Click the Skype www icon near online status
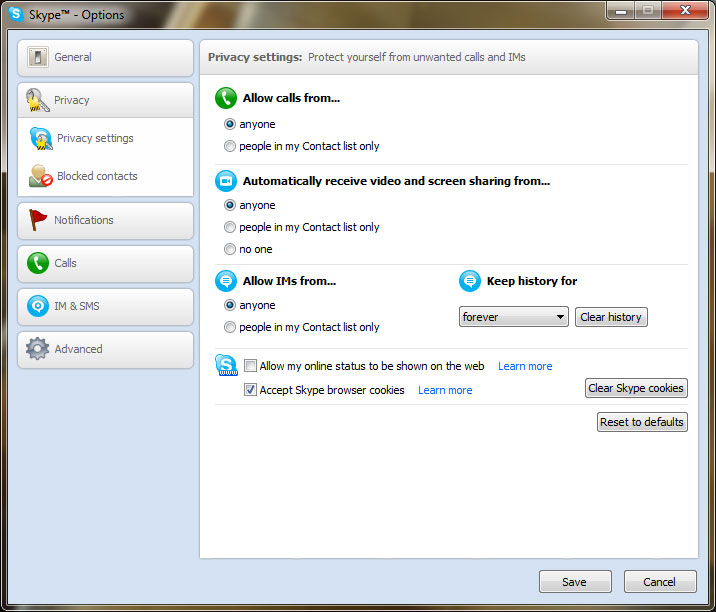 click(226, 365)
